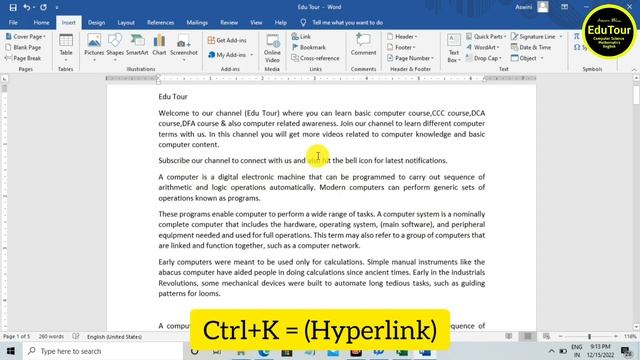Click the vertical scrollbar thumb
Viewport: 640px width, 360px height.
click(636, 94)
